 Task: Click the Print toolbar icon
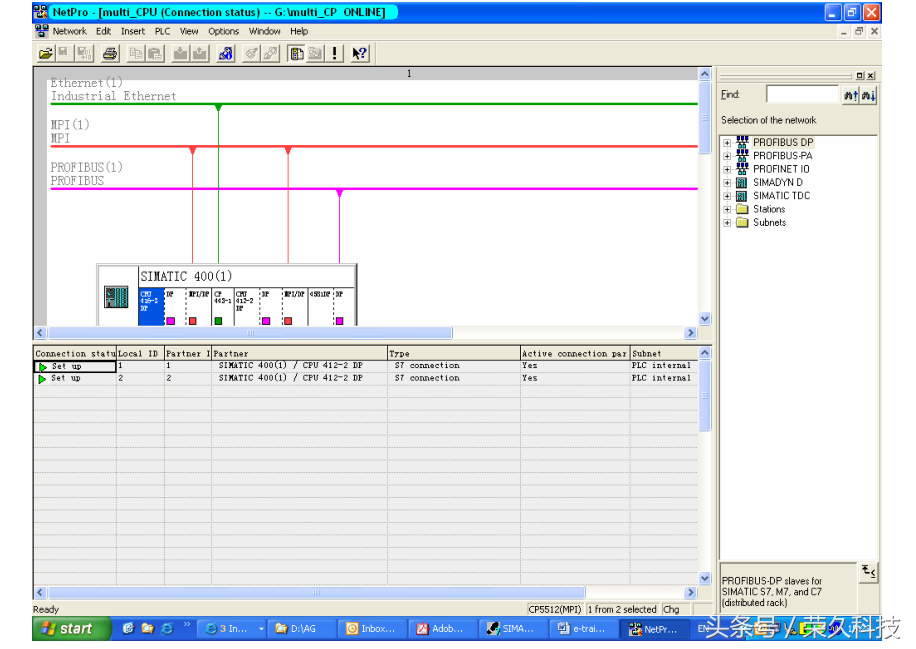point(110,54)
